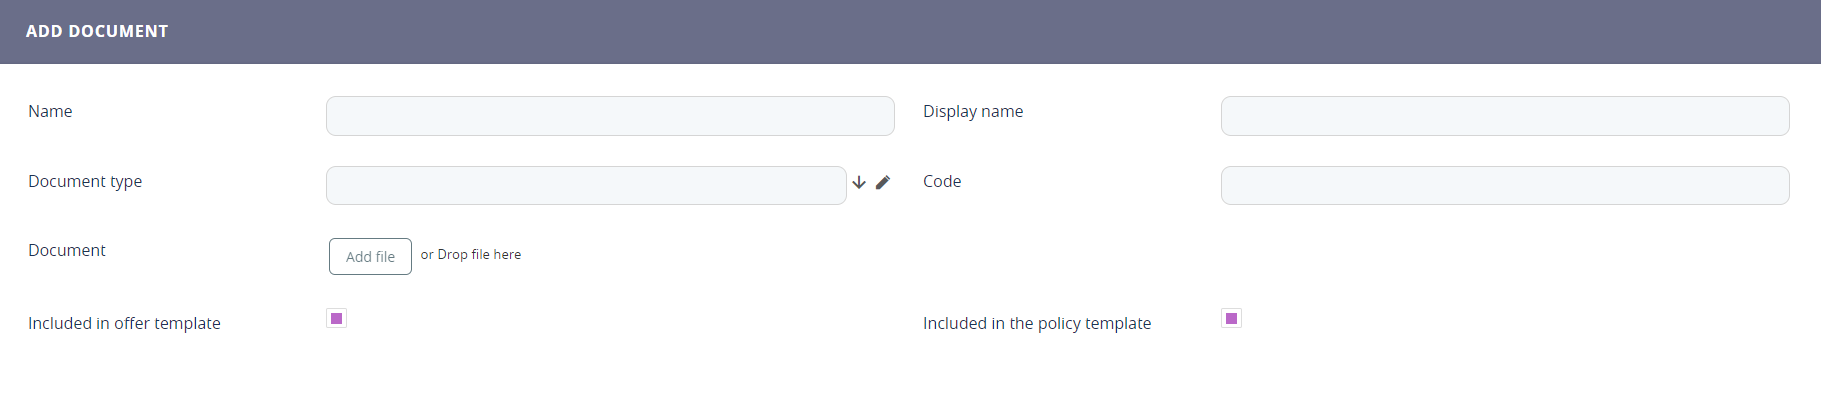
Task: Show document type options with down arrow
Action: (x=859, y=182)
